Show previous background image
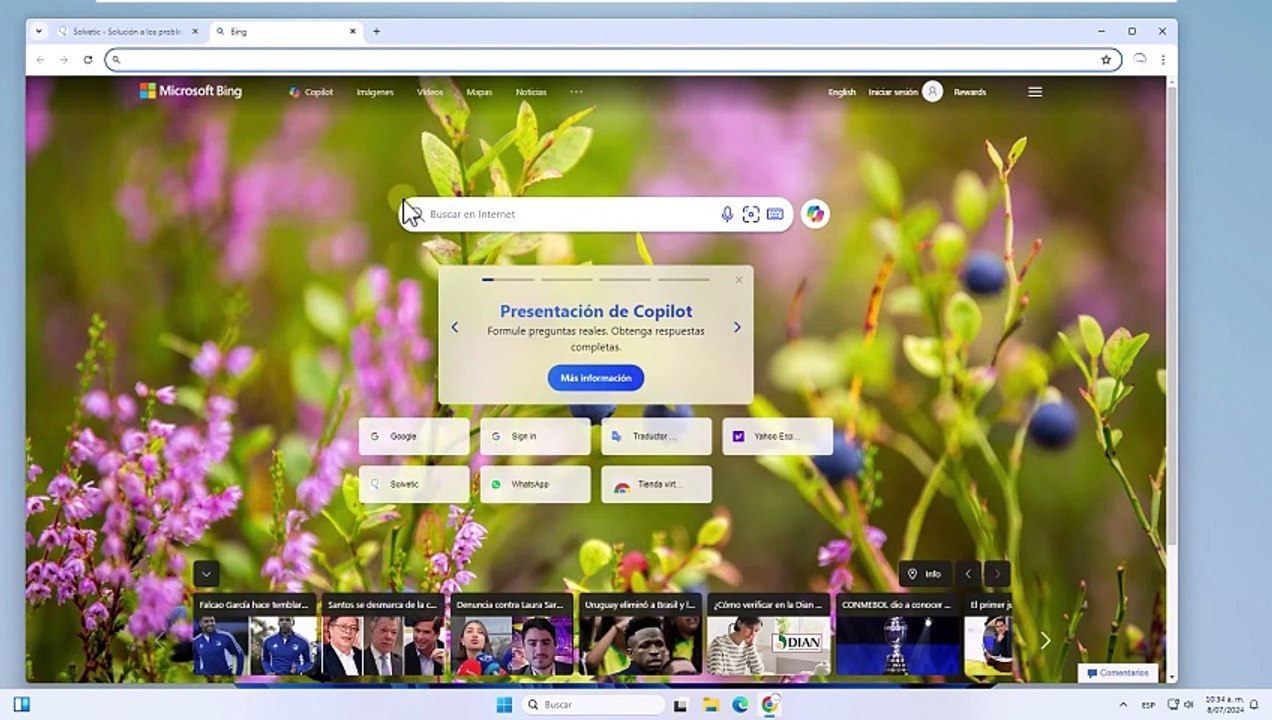Image resolution: width=1272 pixels, height=720 pixels. (x=968, y=574)
